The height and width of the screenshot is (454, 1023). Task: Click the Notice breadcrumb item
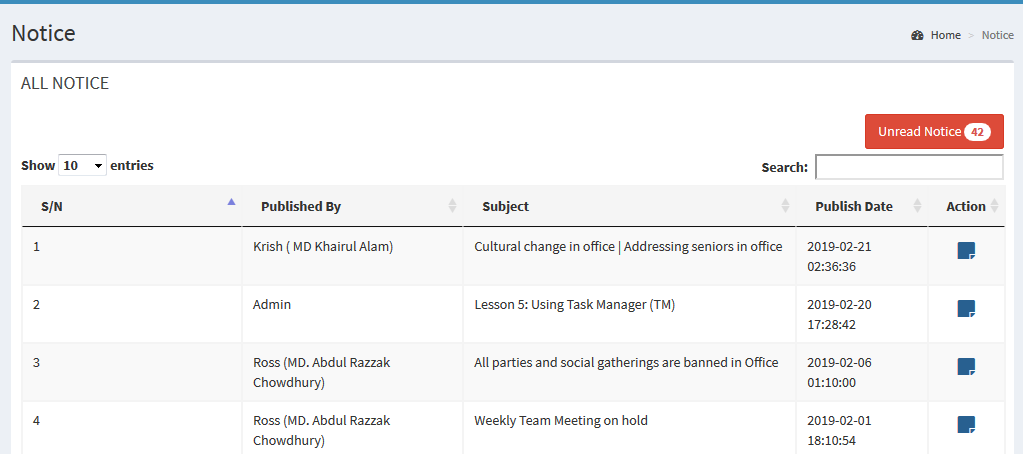997,35
